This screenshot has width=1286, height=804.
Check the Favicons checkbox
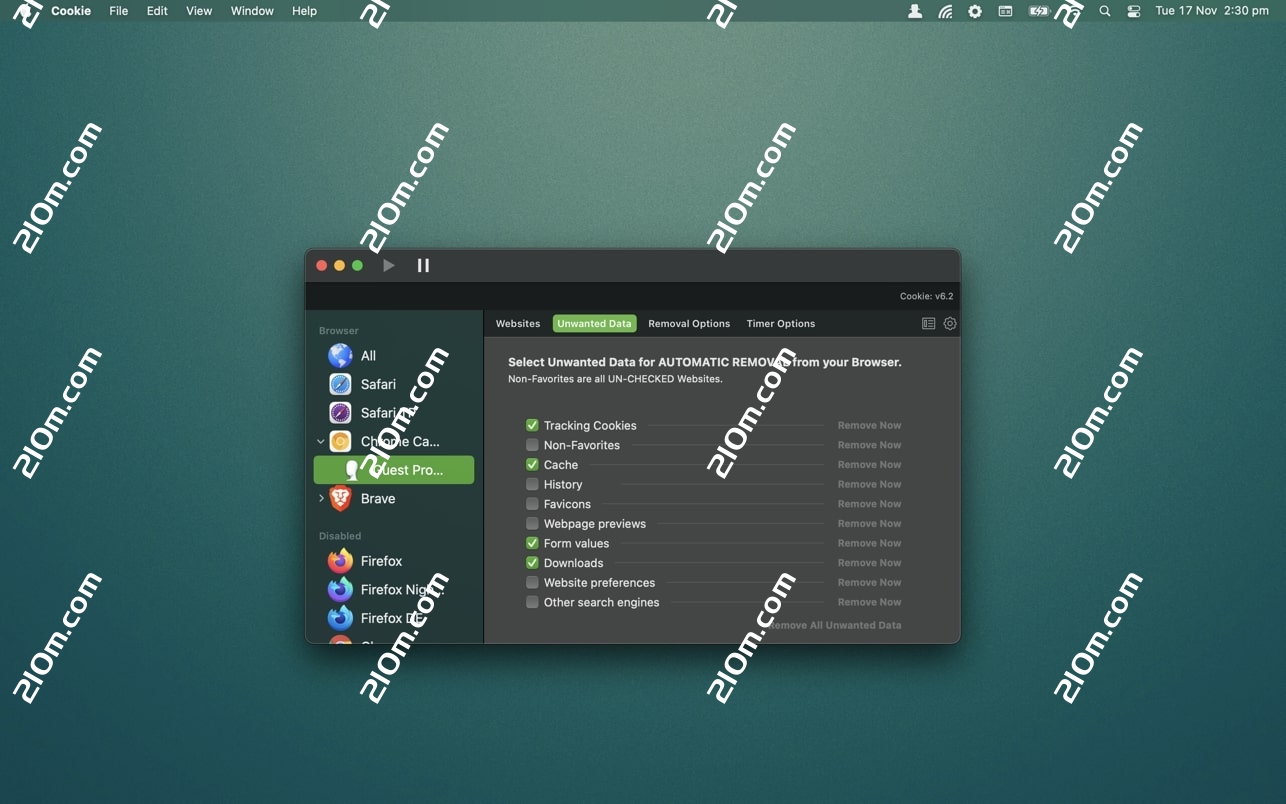(532, 504)
